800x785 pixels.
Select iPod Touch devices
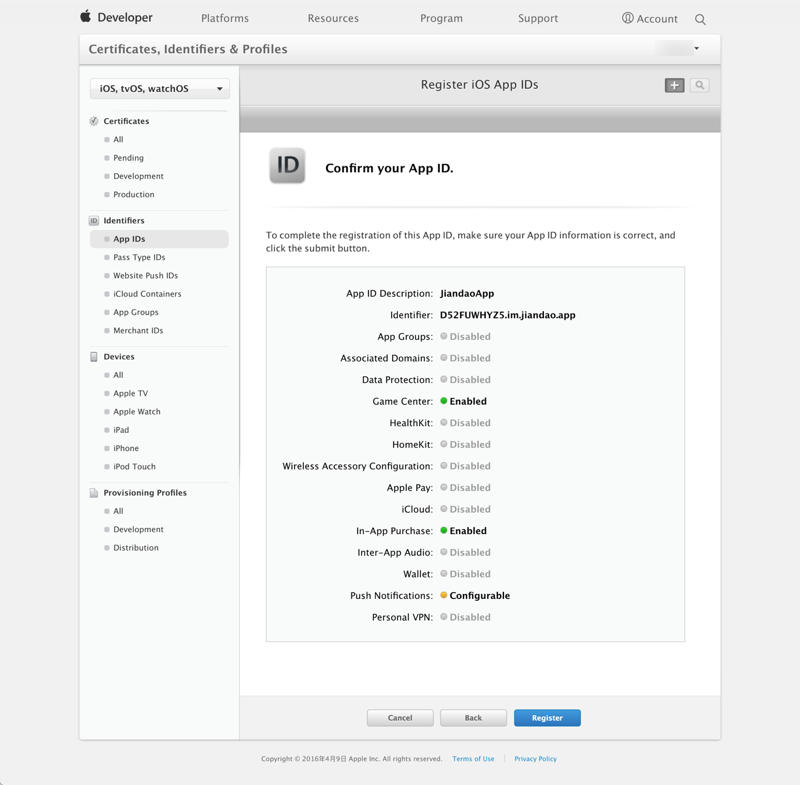click(134, 467)
